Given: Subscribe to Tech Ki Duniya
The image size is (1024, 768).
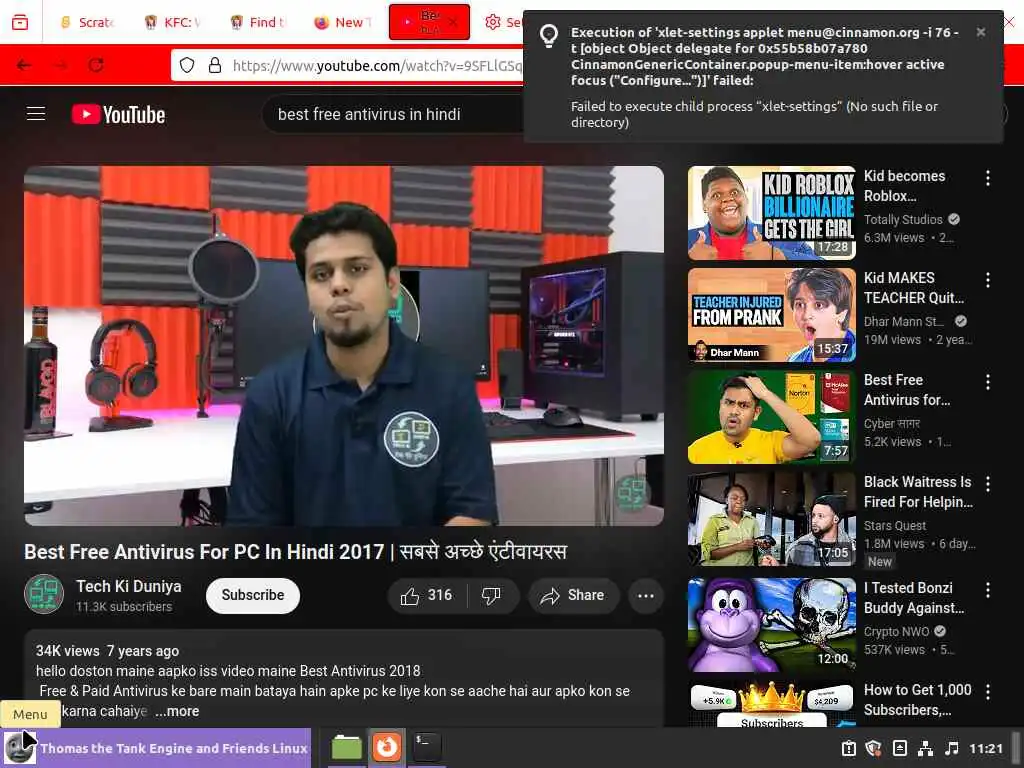Looking at the screenshot, I should coord(253,596).
